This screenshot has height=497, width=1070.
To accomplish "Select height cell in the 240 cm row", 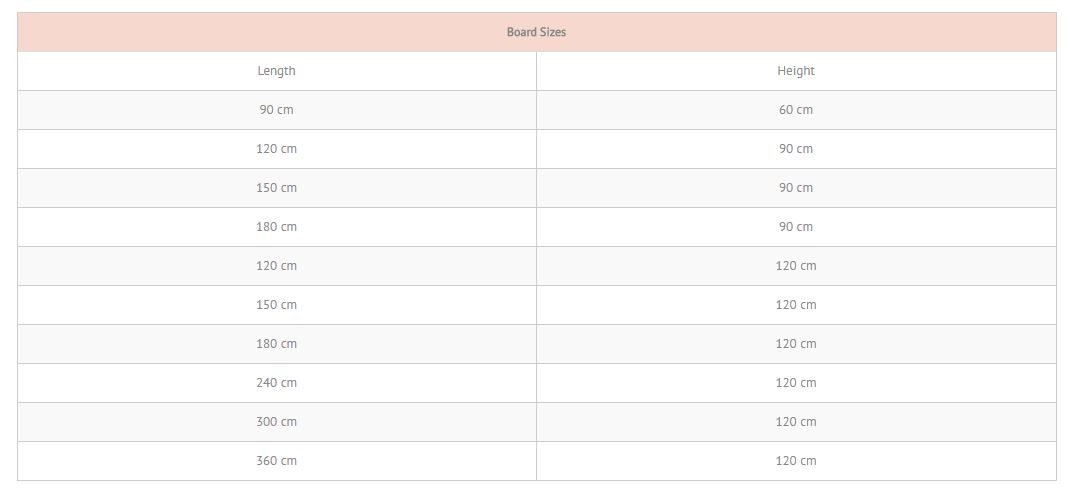I will [796, 383].
